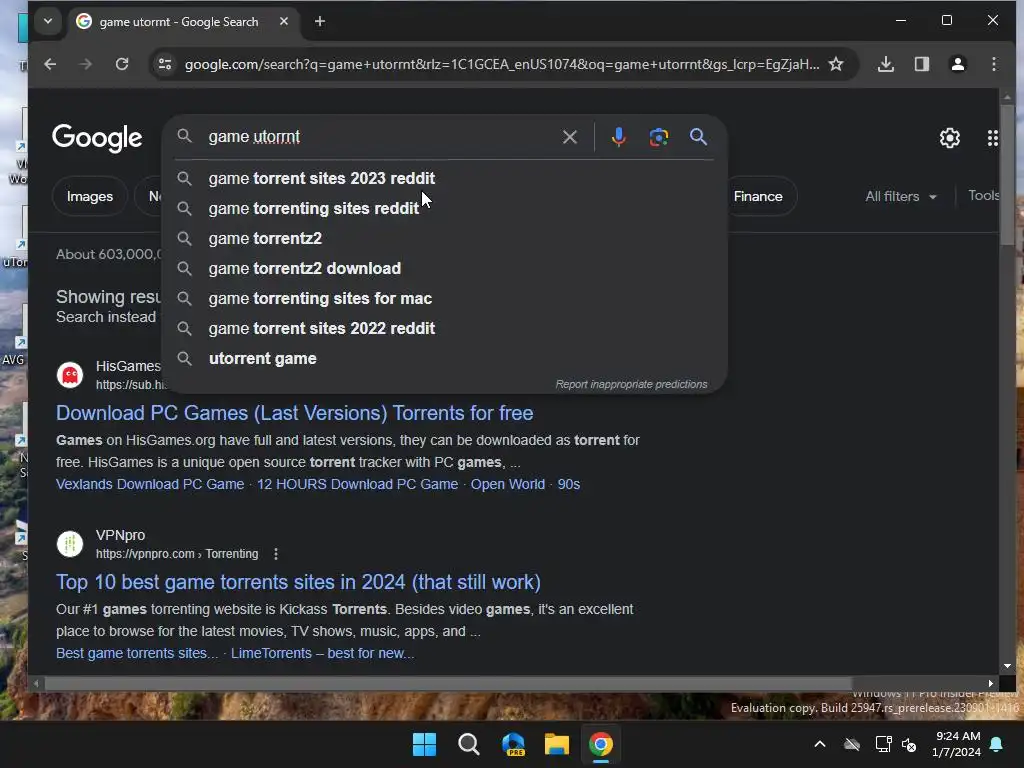Image resolution: width=1024 pixels, height=768 pixels.
Task: Click the horizontal scrollbar right arrow
Action: (x=991, y=683)
